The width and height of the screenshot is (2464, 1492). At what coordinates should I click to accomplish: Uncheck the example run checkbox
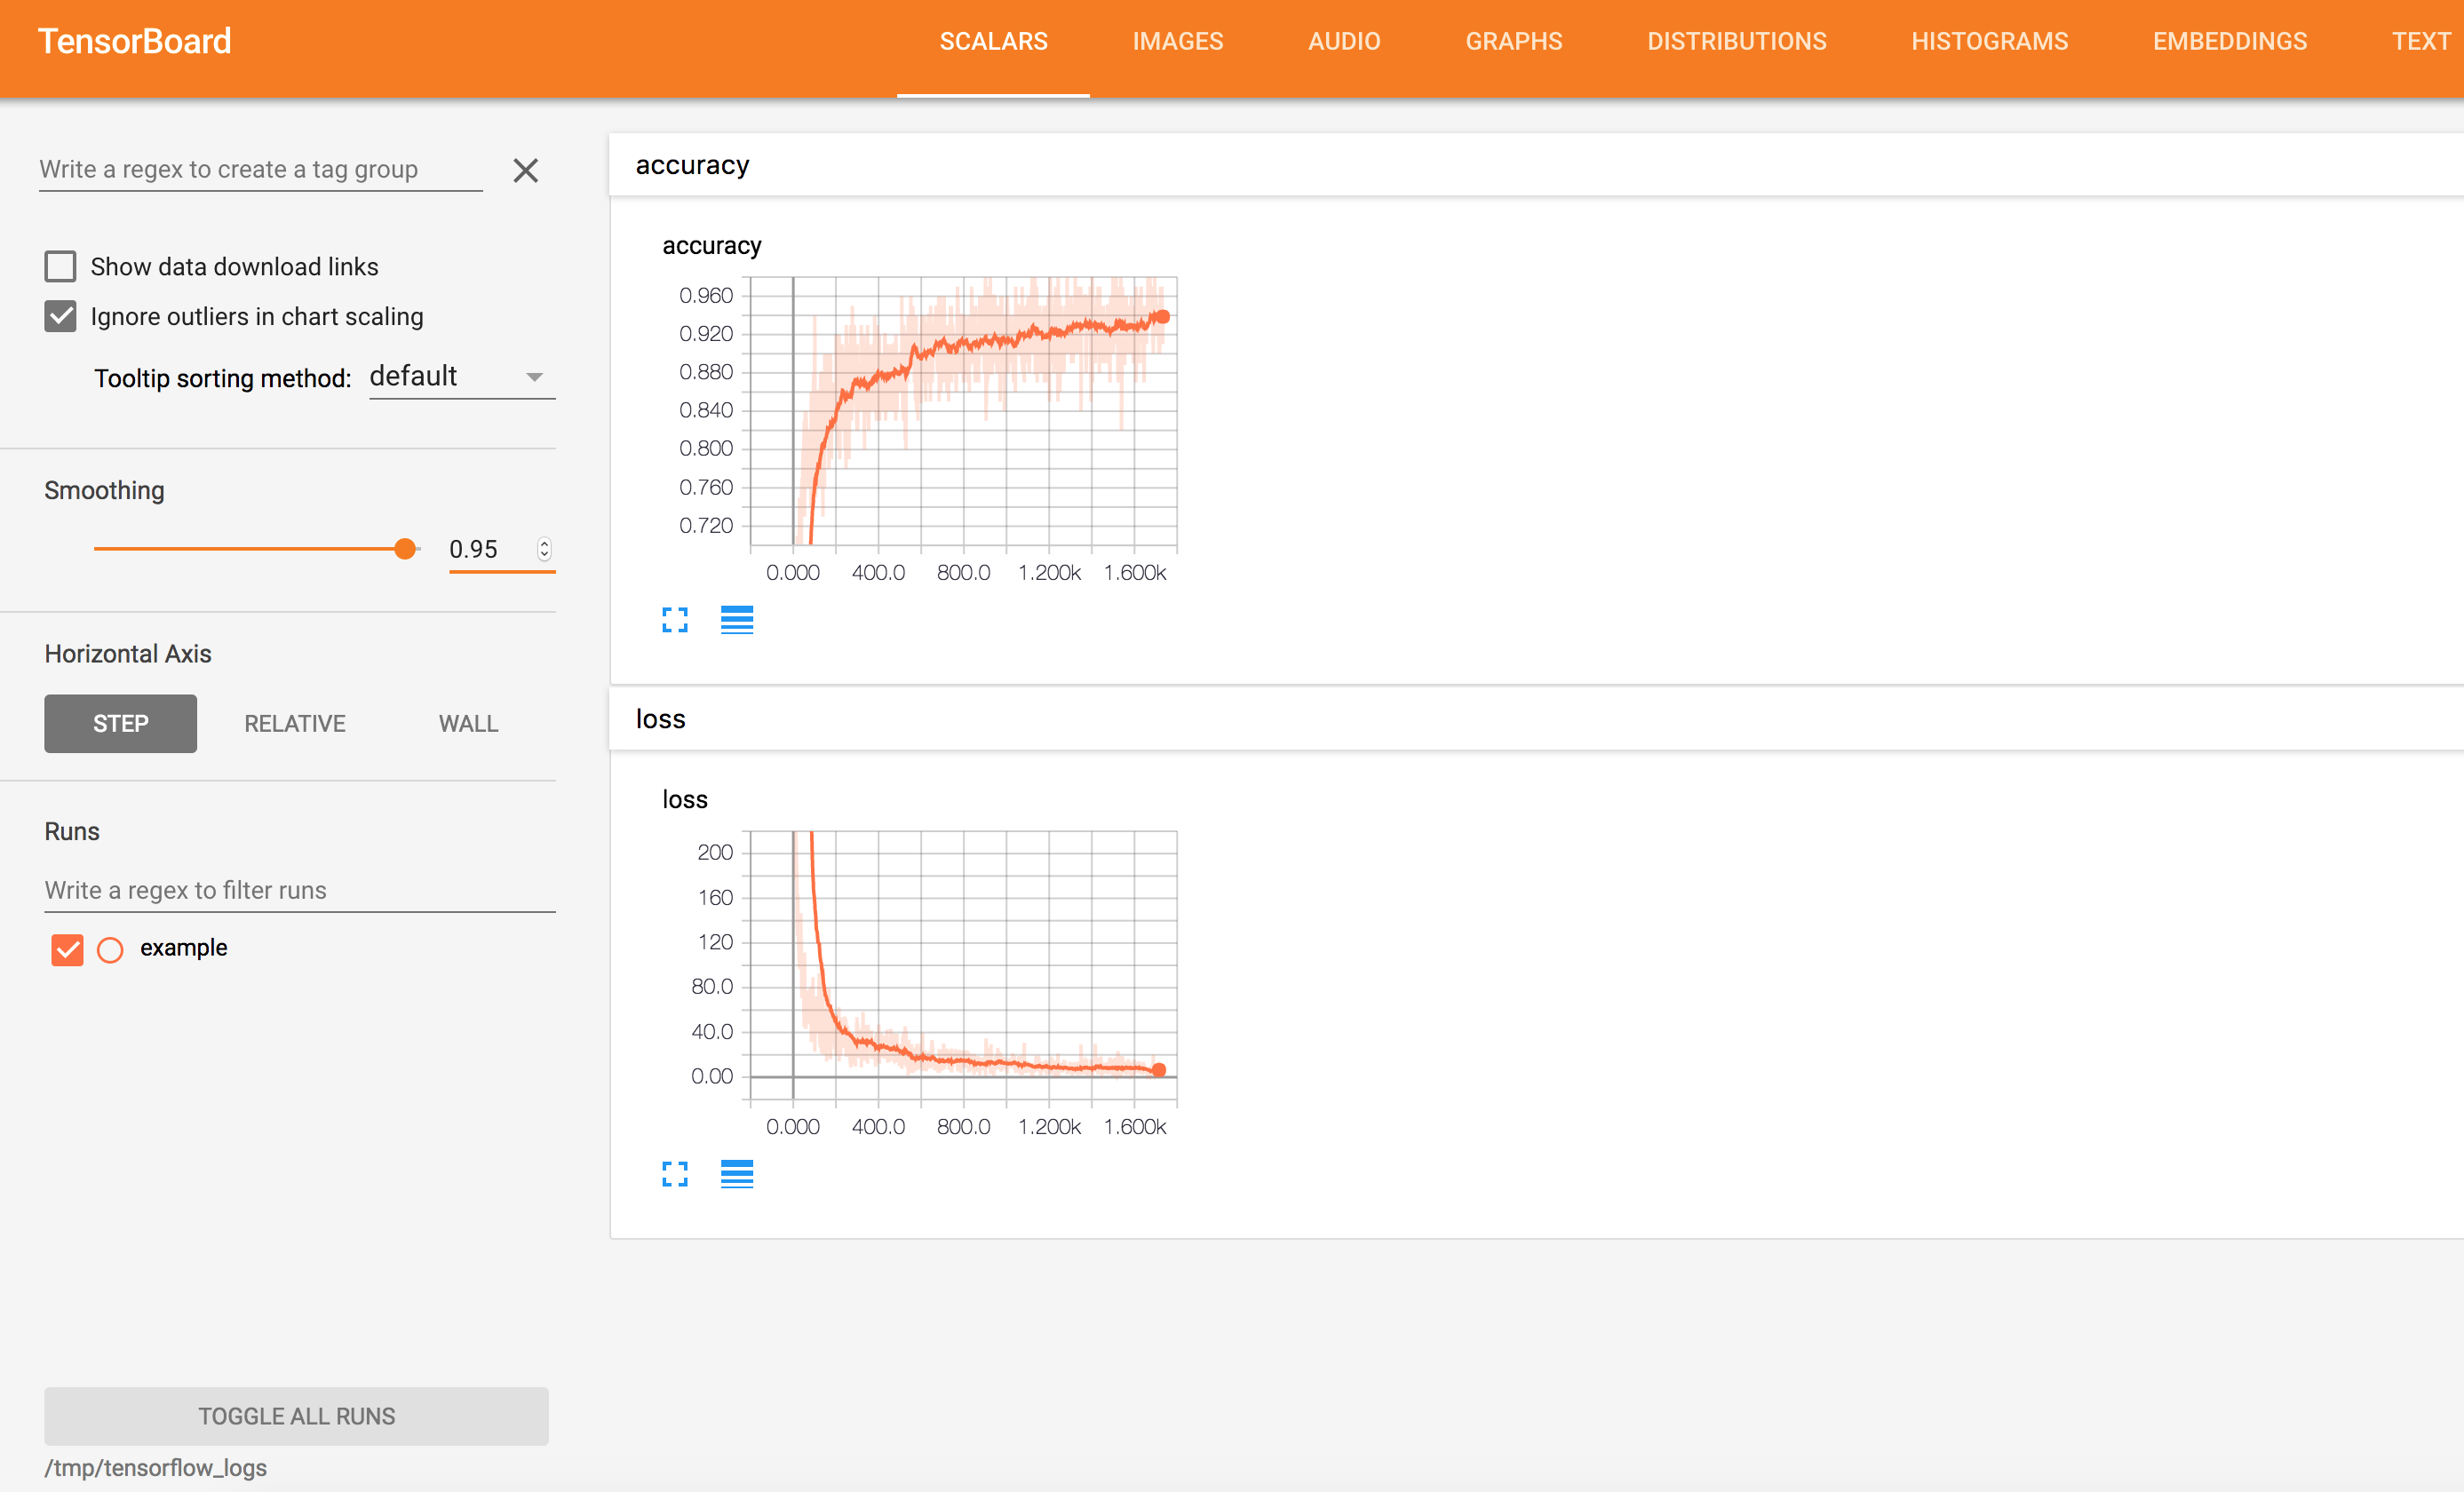pos(67,949)
